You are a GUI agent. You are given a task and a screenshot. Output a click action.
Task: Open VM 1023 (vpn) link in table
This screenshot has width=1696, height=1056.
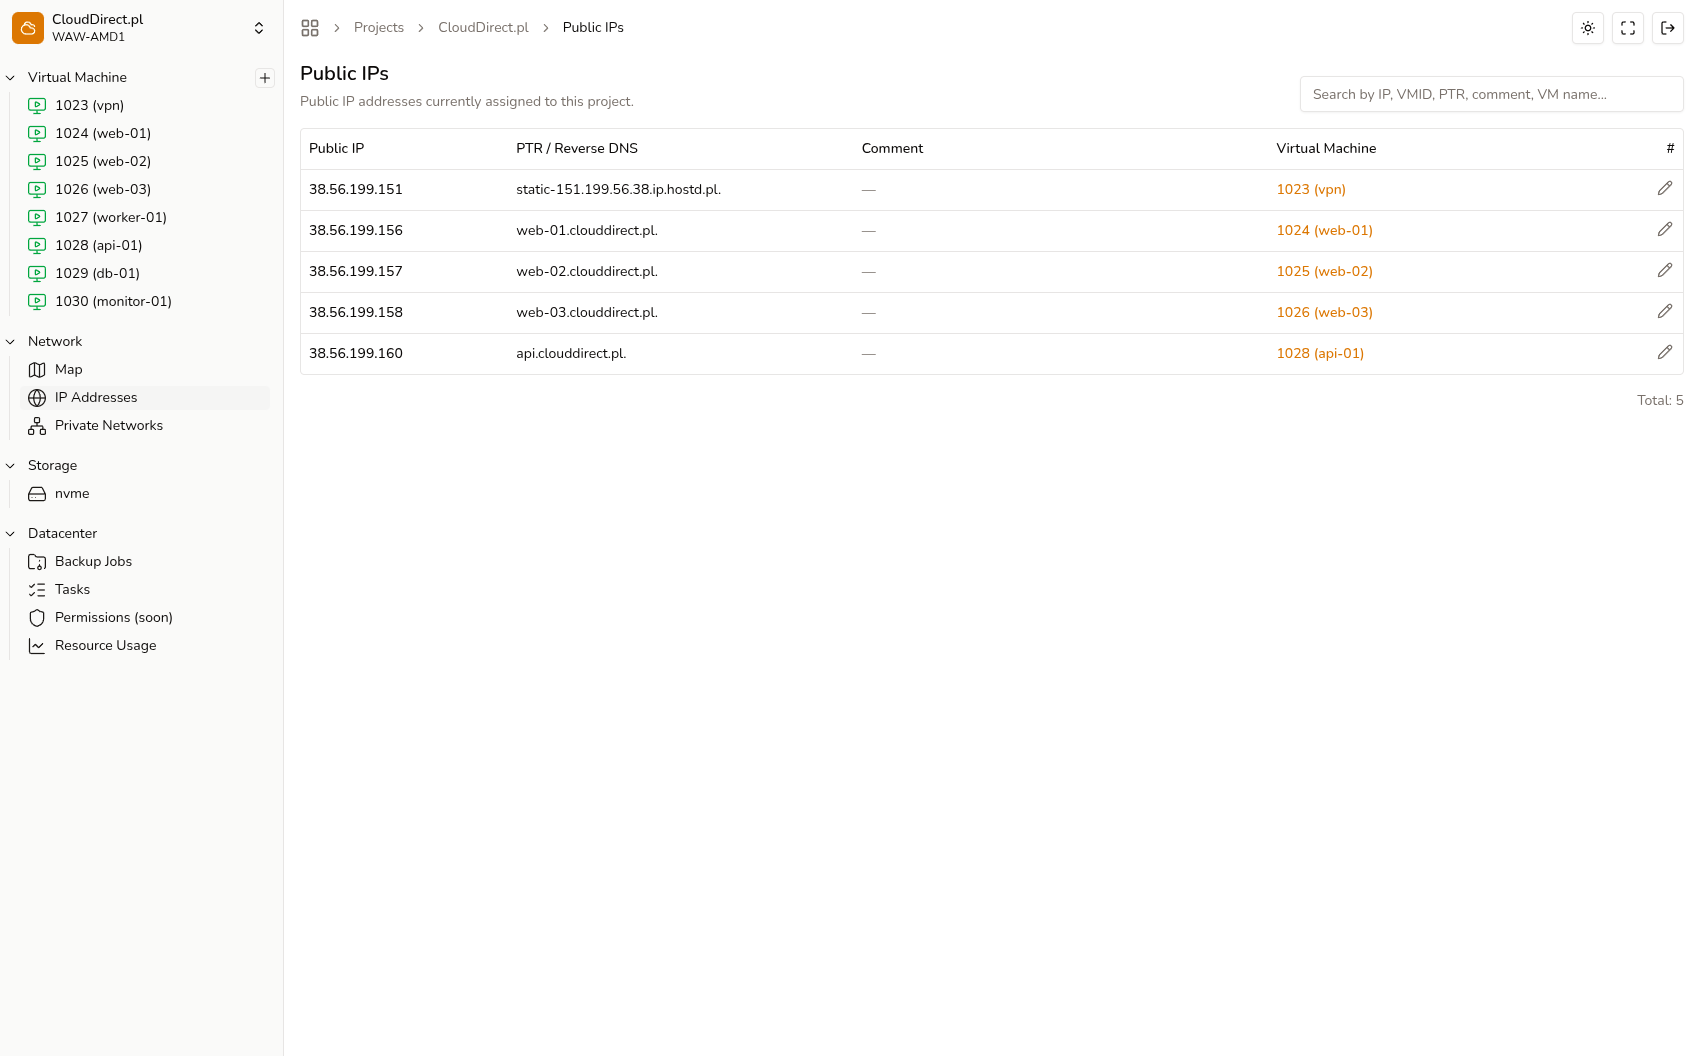(1310, 189)
